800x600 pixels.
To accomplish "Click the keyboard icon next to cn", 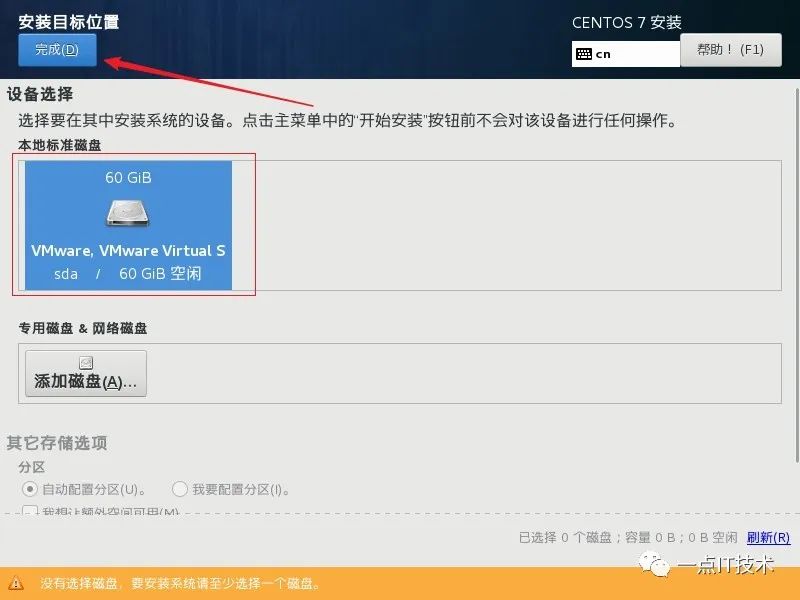I will [584, 54].
